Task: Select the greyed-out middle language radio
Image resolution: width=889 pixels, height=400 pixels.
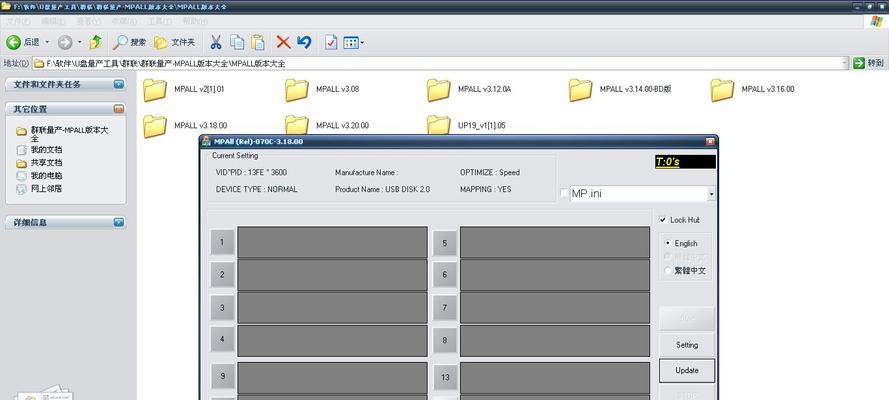Action: pyautogui.click(x=668, y=257)
